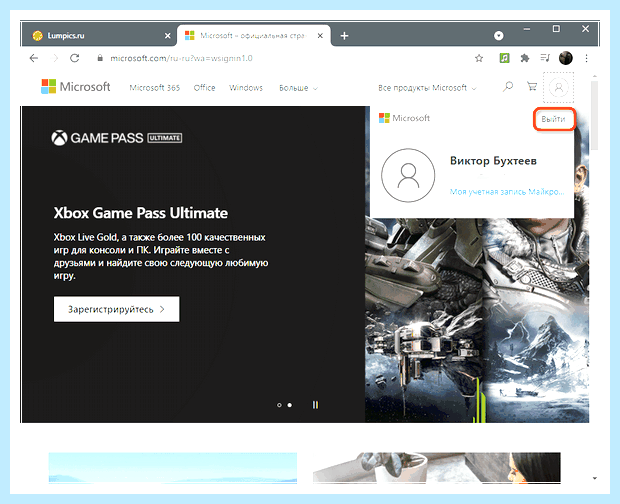Click the Зарегистрируйтесь button
The width and height of the screenshot is (620, 504).
(117, 309)
